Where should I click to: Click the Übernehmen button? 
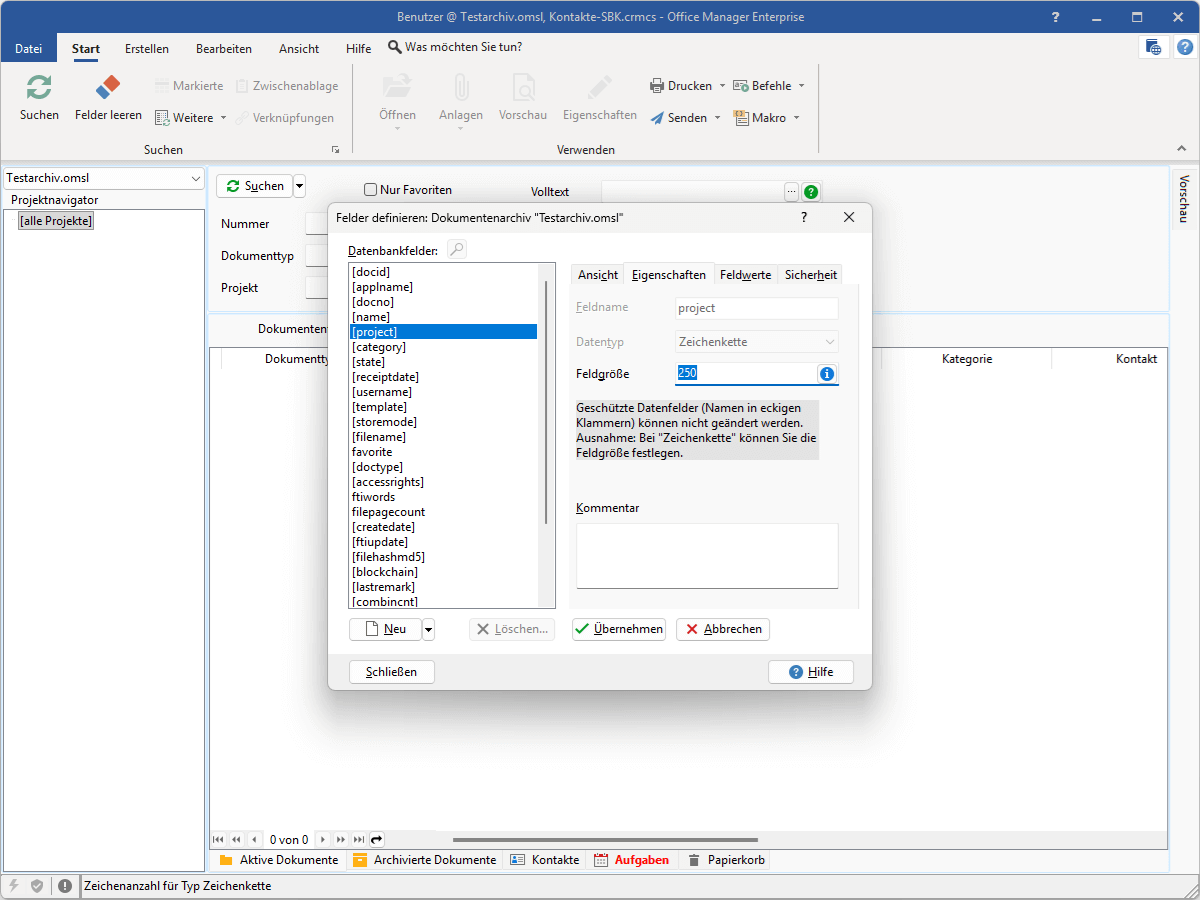(619, 629)
